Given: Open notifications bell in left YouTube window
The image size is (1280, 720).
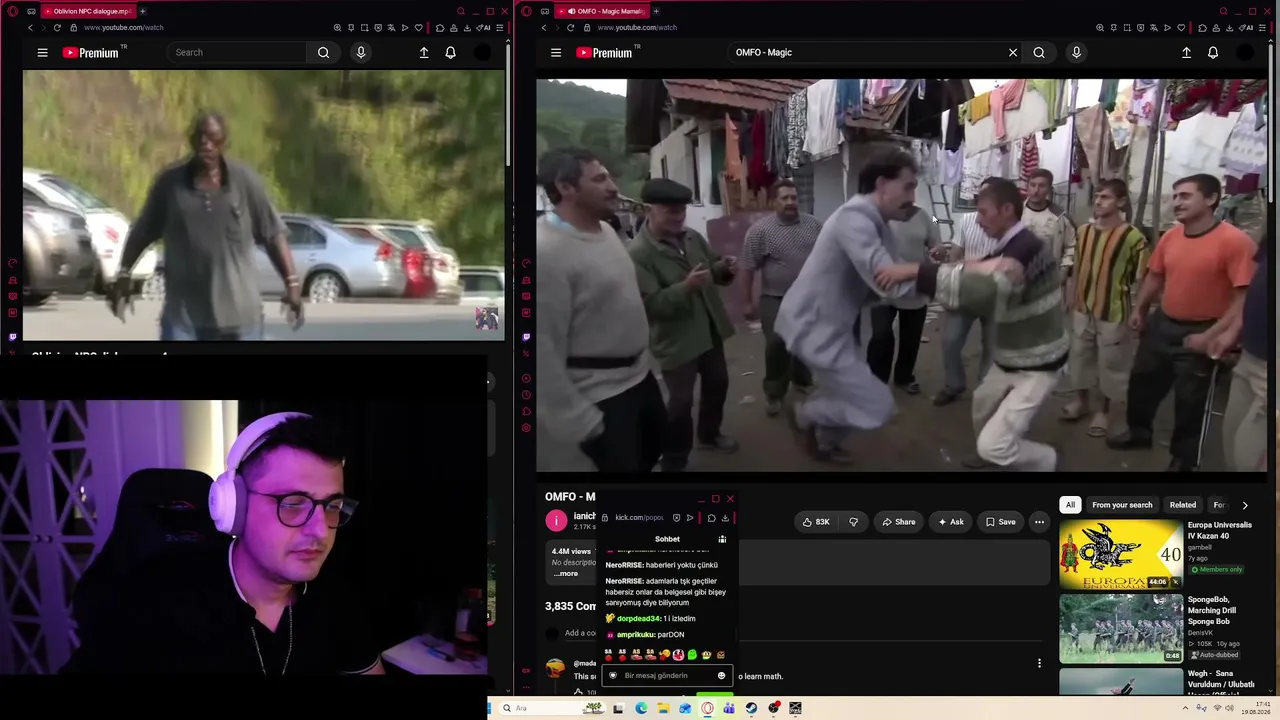Looking at the screenshot, I should 451,52.
